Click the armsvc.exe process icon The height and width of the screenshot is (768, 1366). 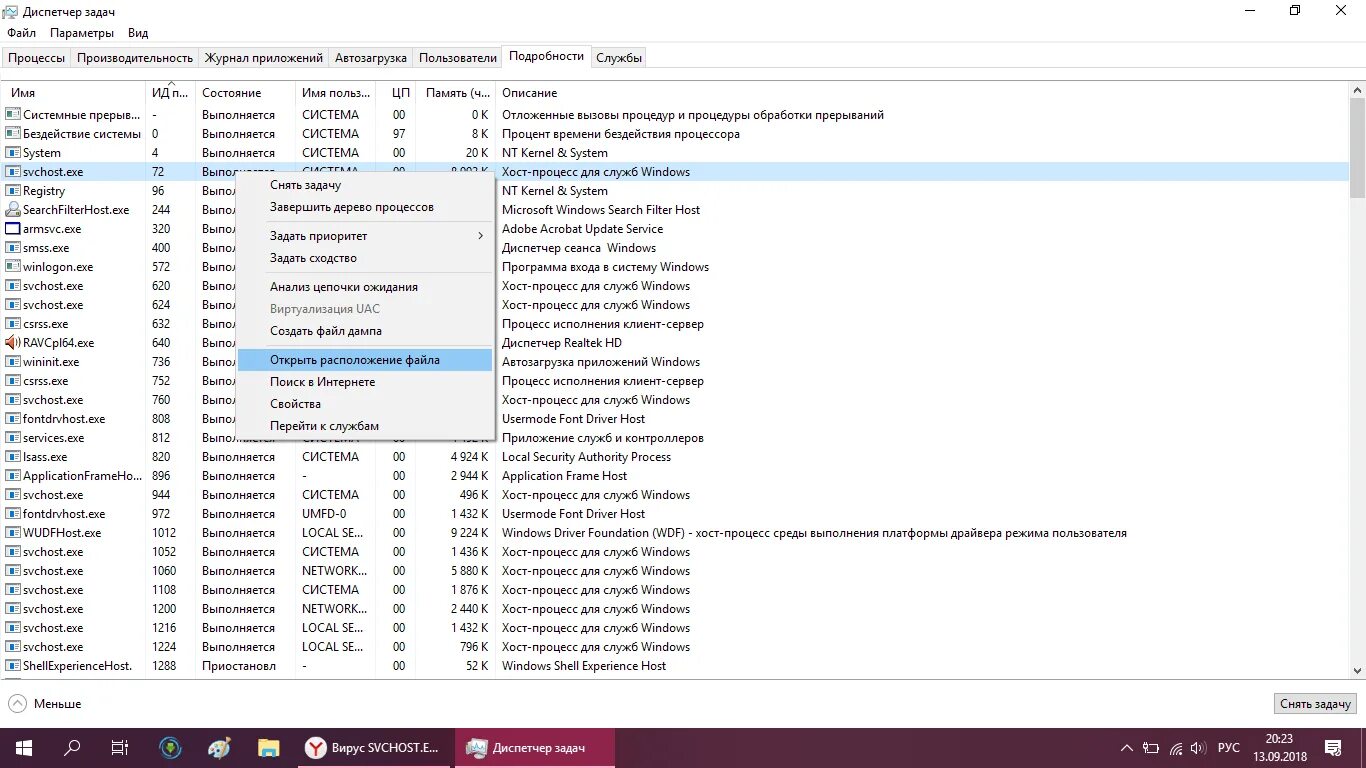coord(13,229)
